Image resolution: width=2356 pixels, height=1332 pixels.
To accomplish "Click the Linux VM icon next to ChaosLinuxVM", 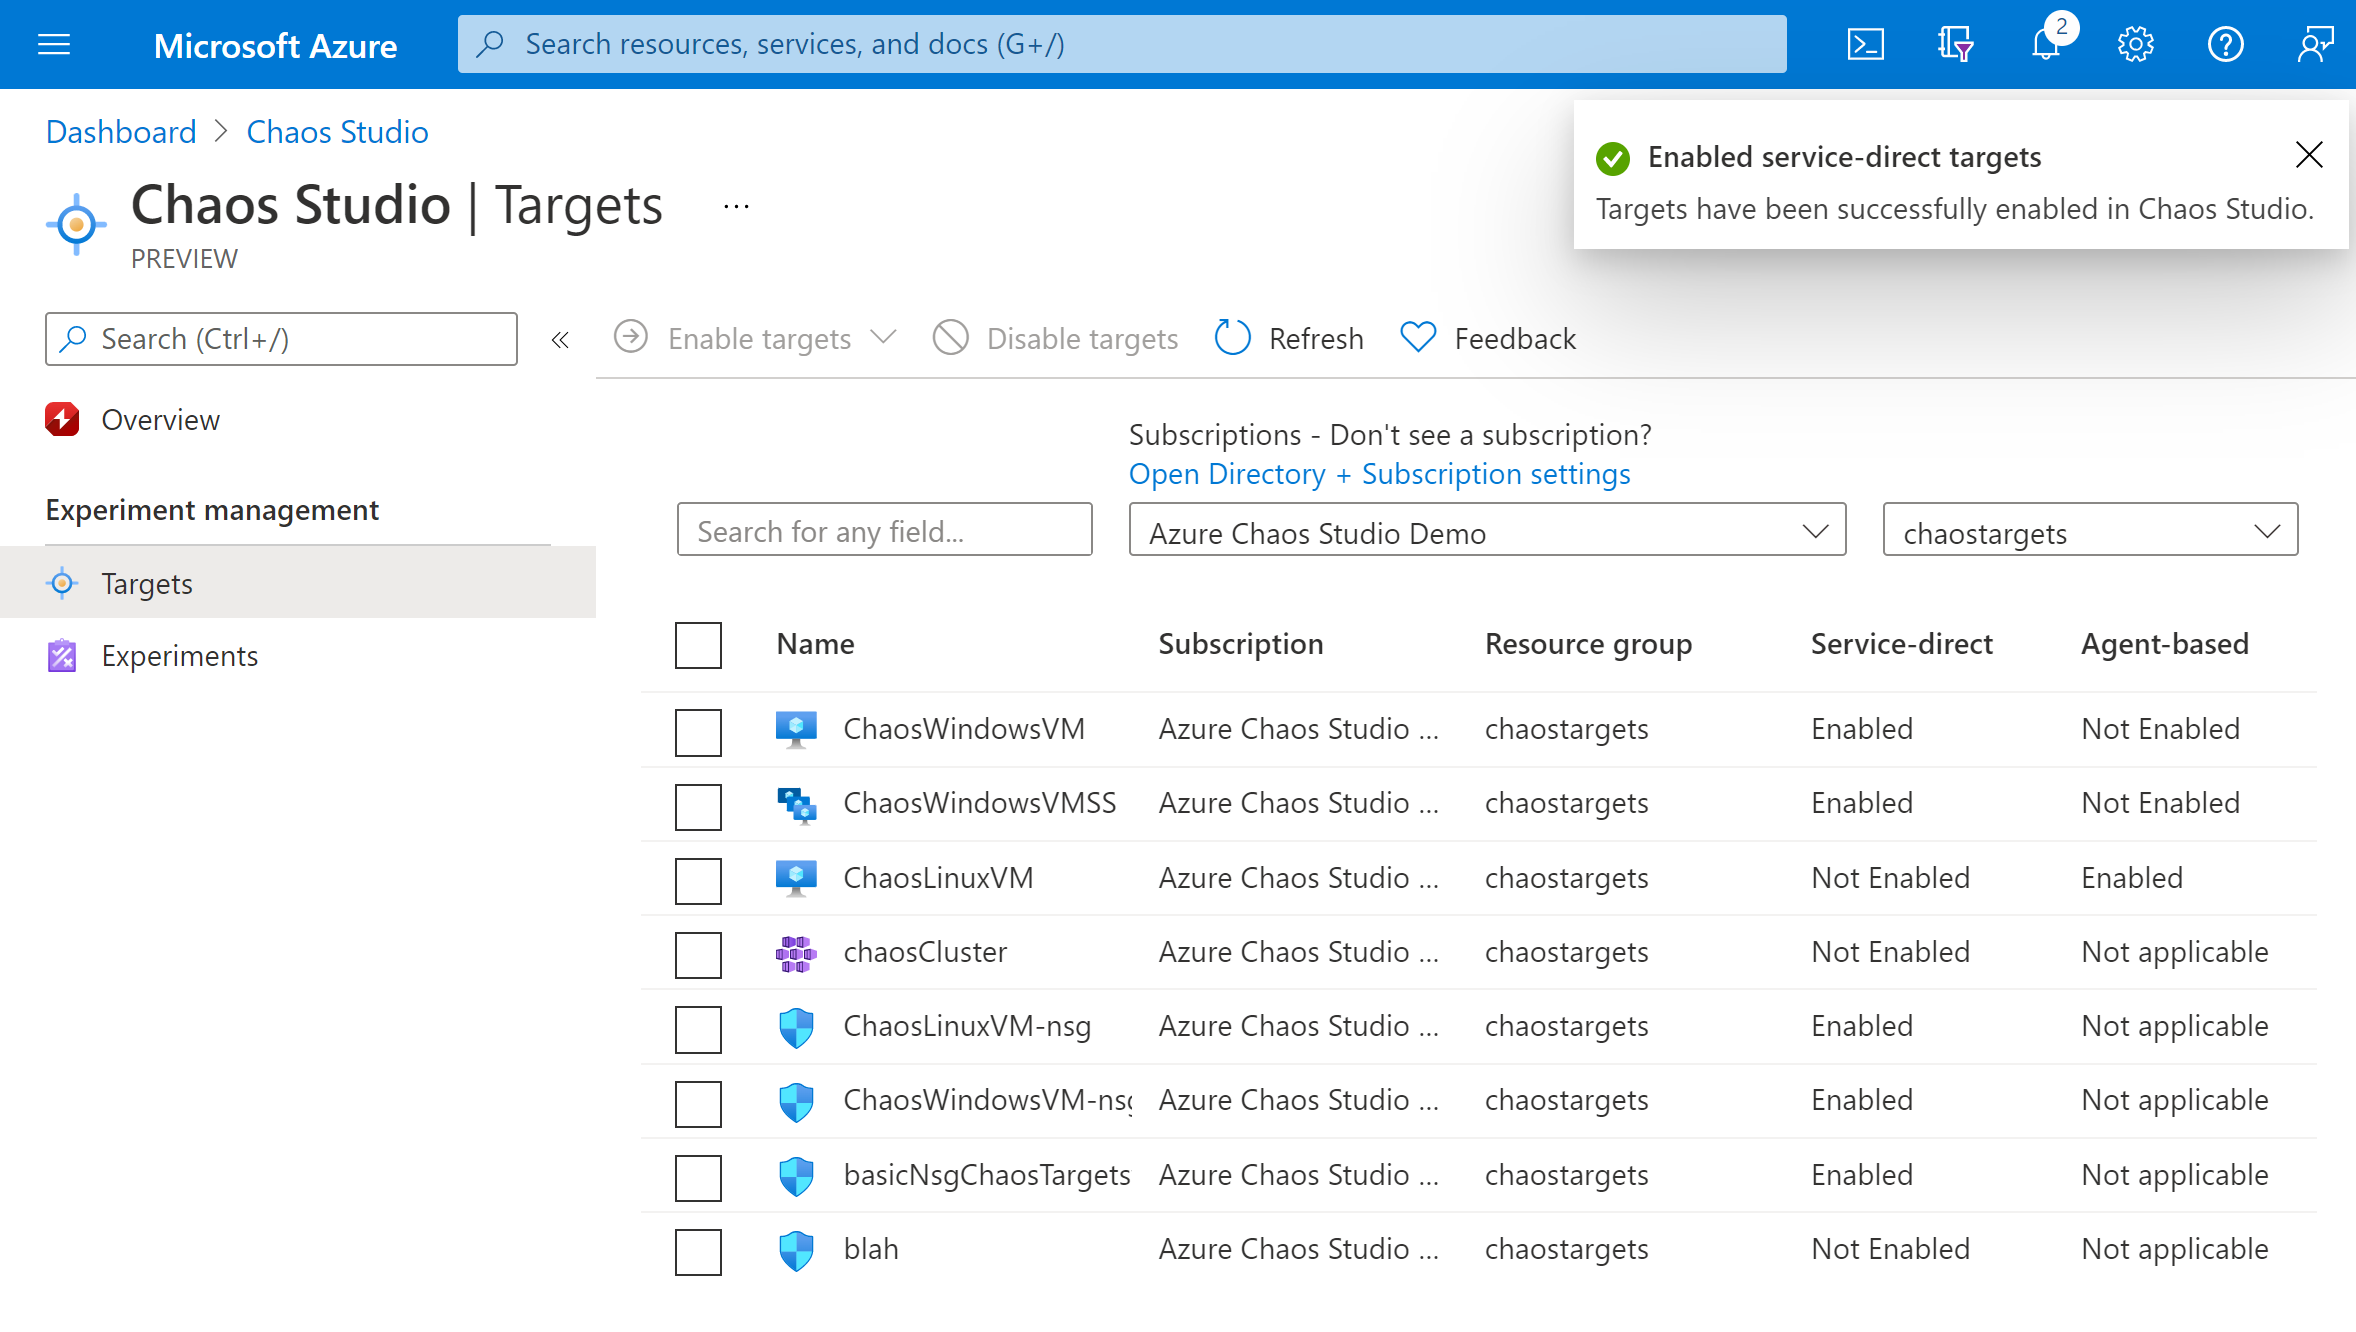I will (799, 876).
